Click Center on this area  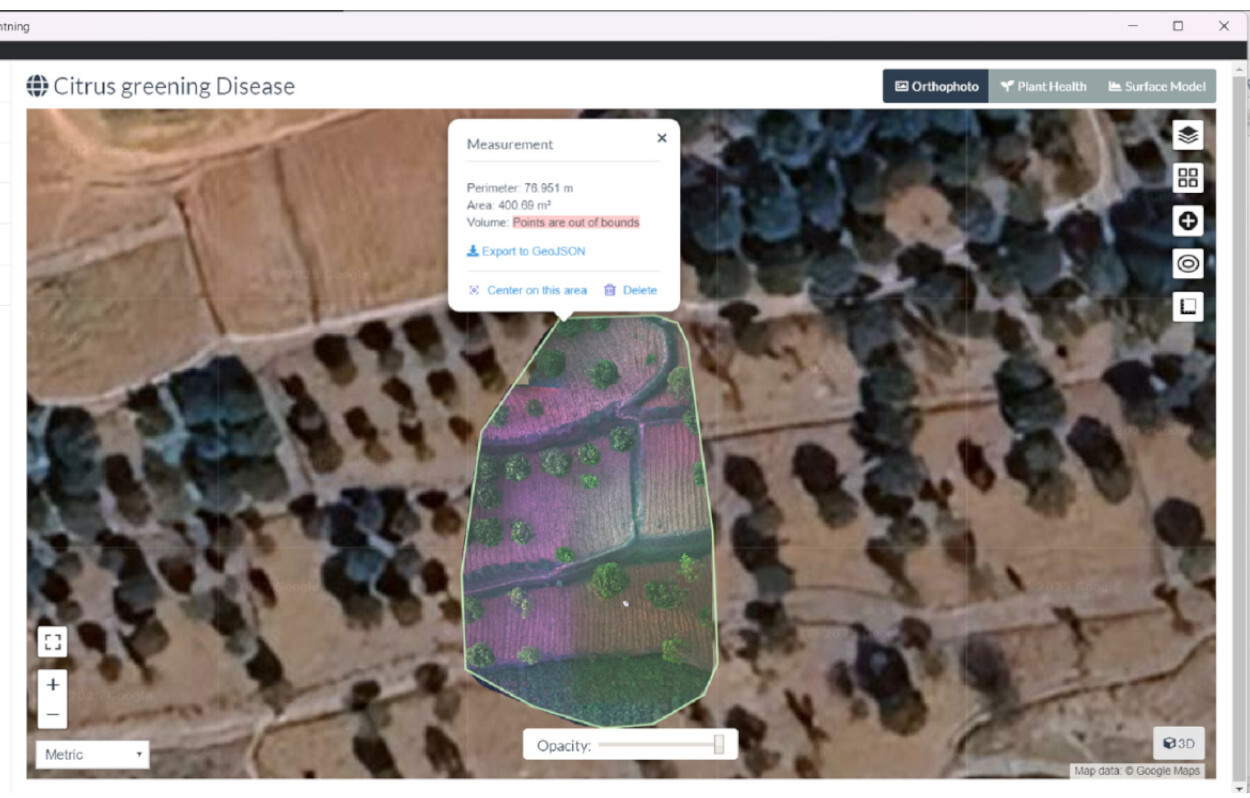point(528,290)
